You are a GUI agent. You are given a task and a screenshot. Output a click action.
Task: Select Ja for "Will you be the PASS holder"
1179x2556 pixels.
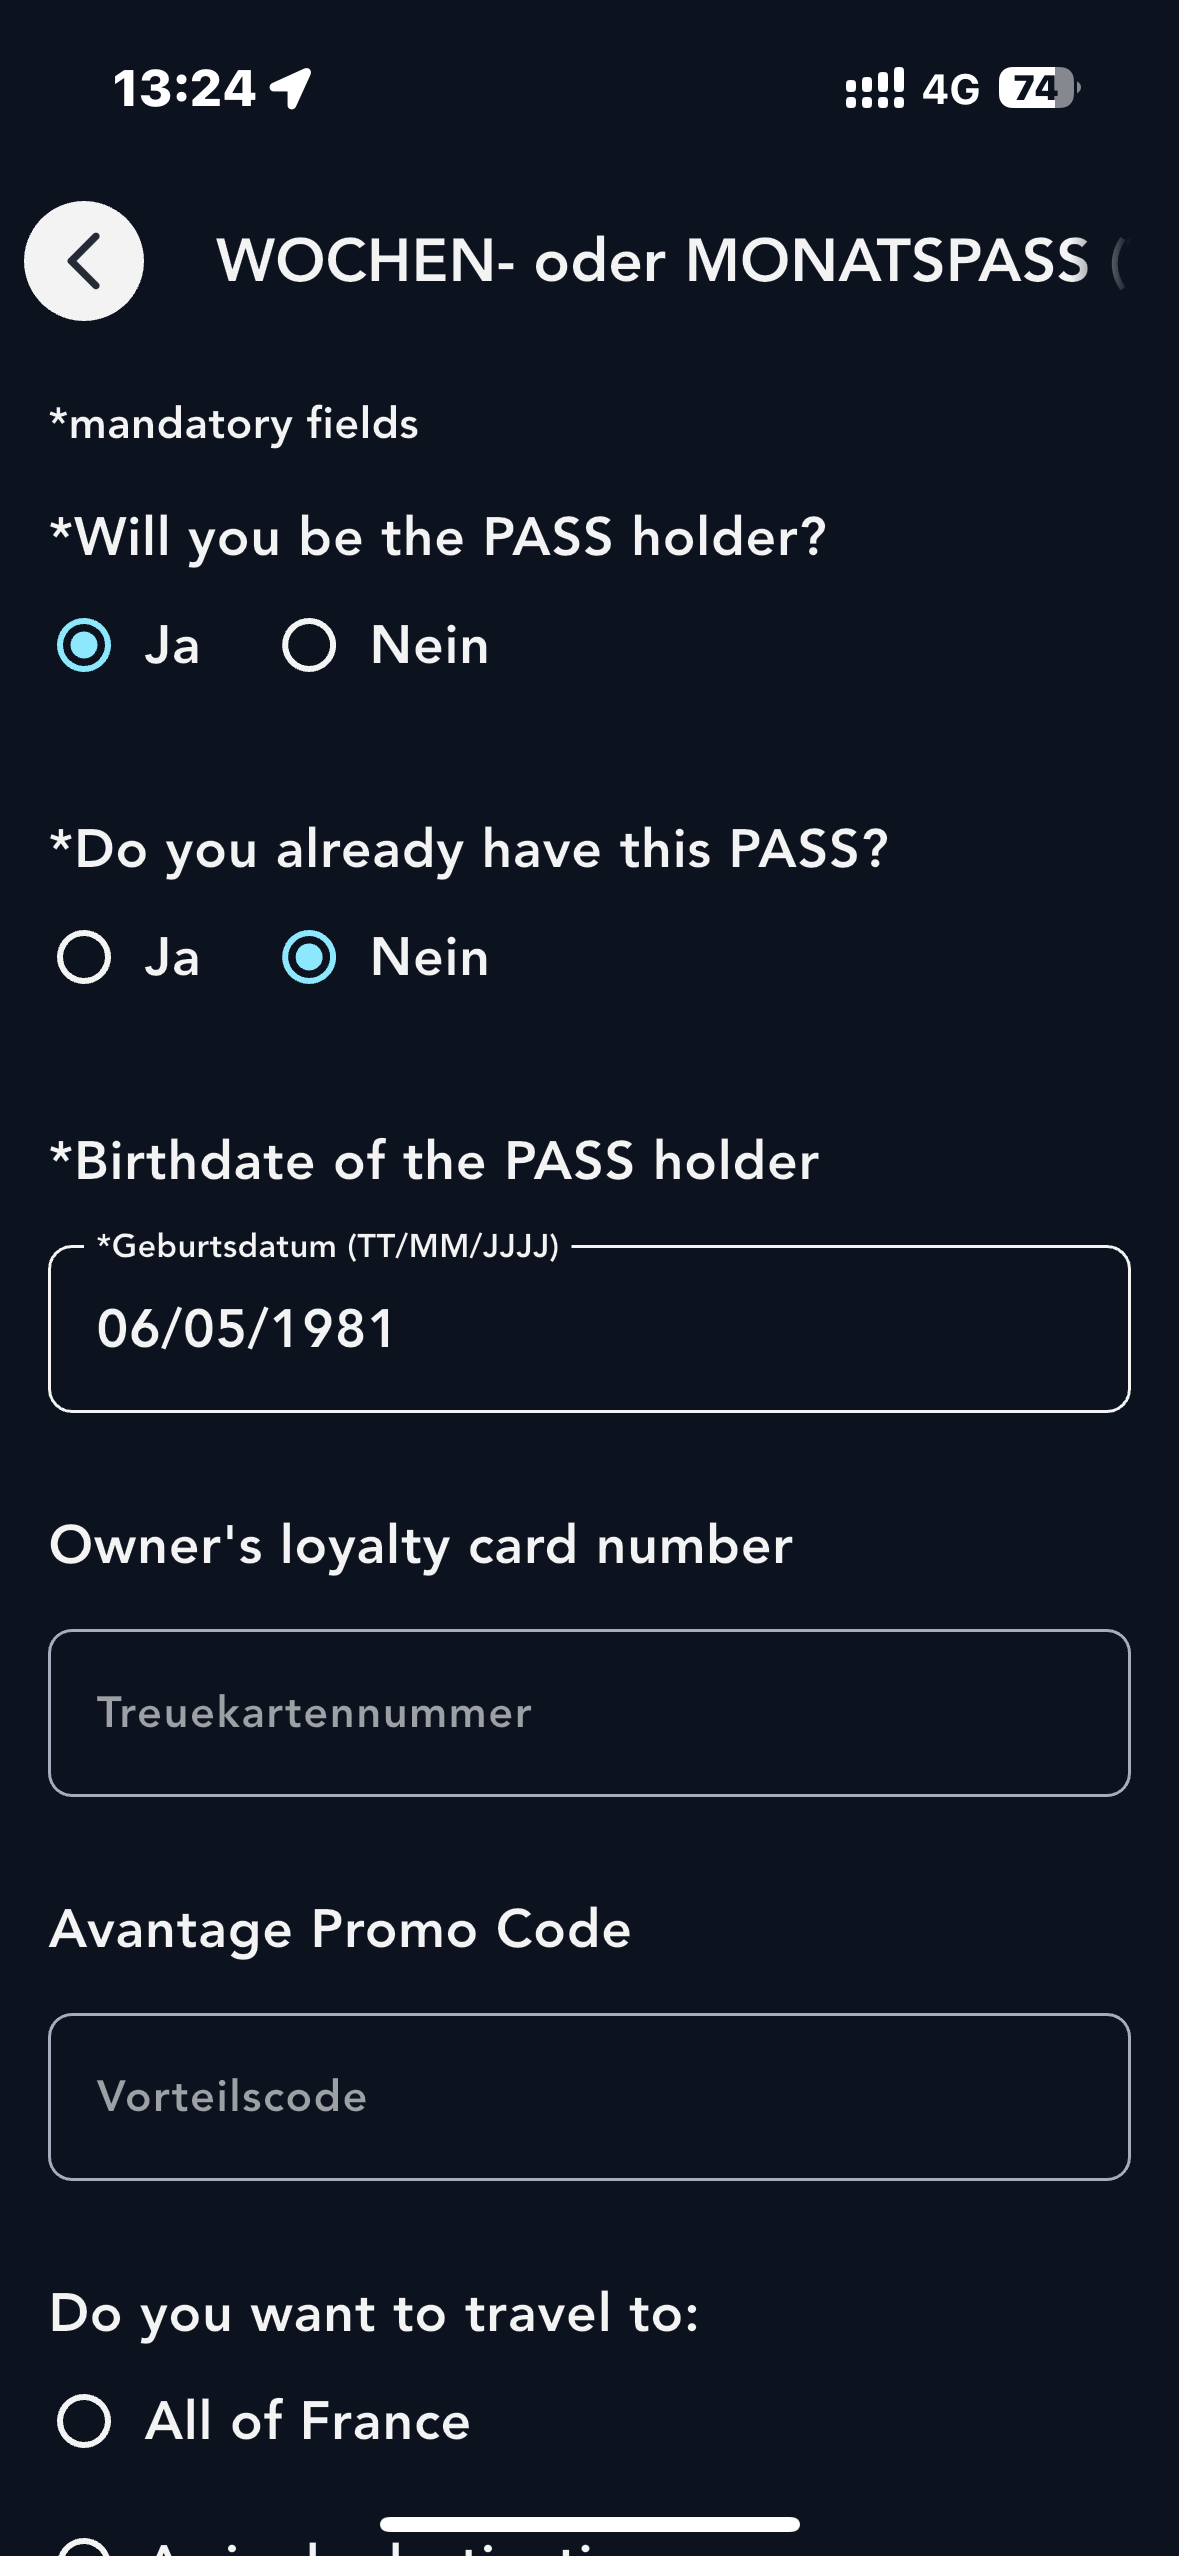[84, 645]
